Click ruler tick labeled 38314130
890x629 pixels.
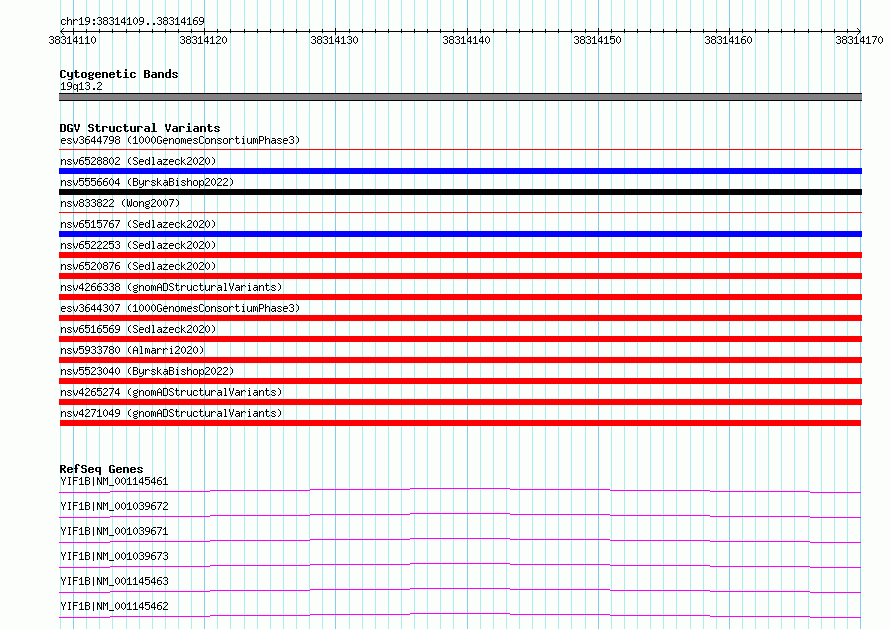tap(334, 40)
